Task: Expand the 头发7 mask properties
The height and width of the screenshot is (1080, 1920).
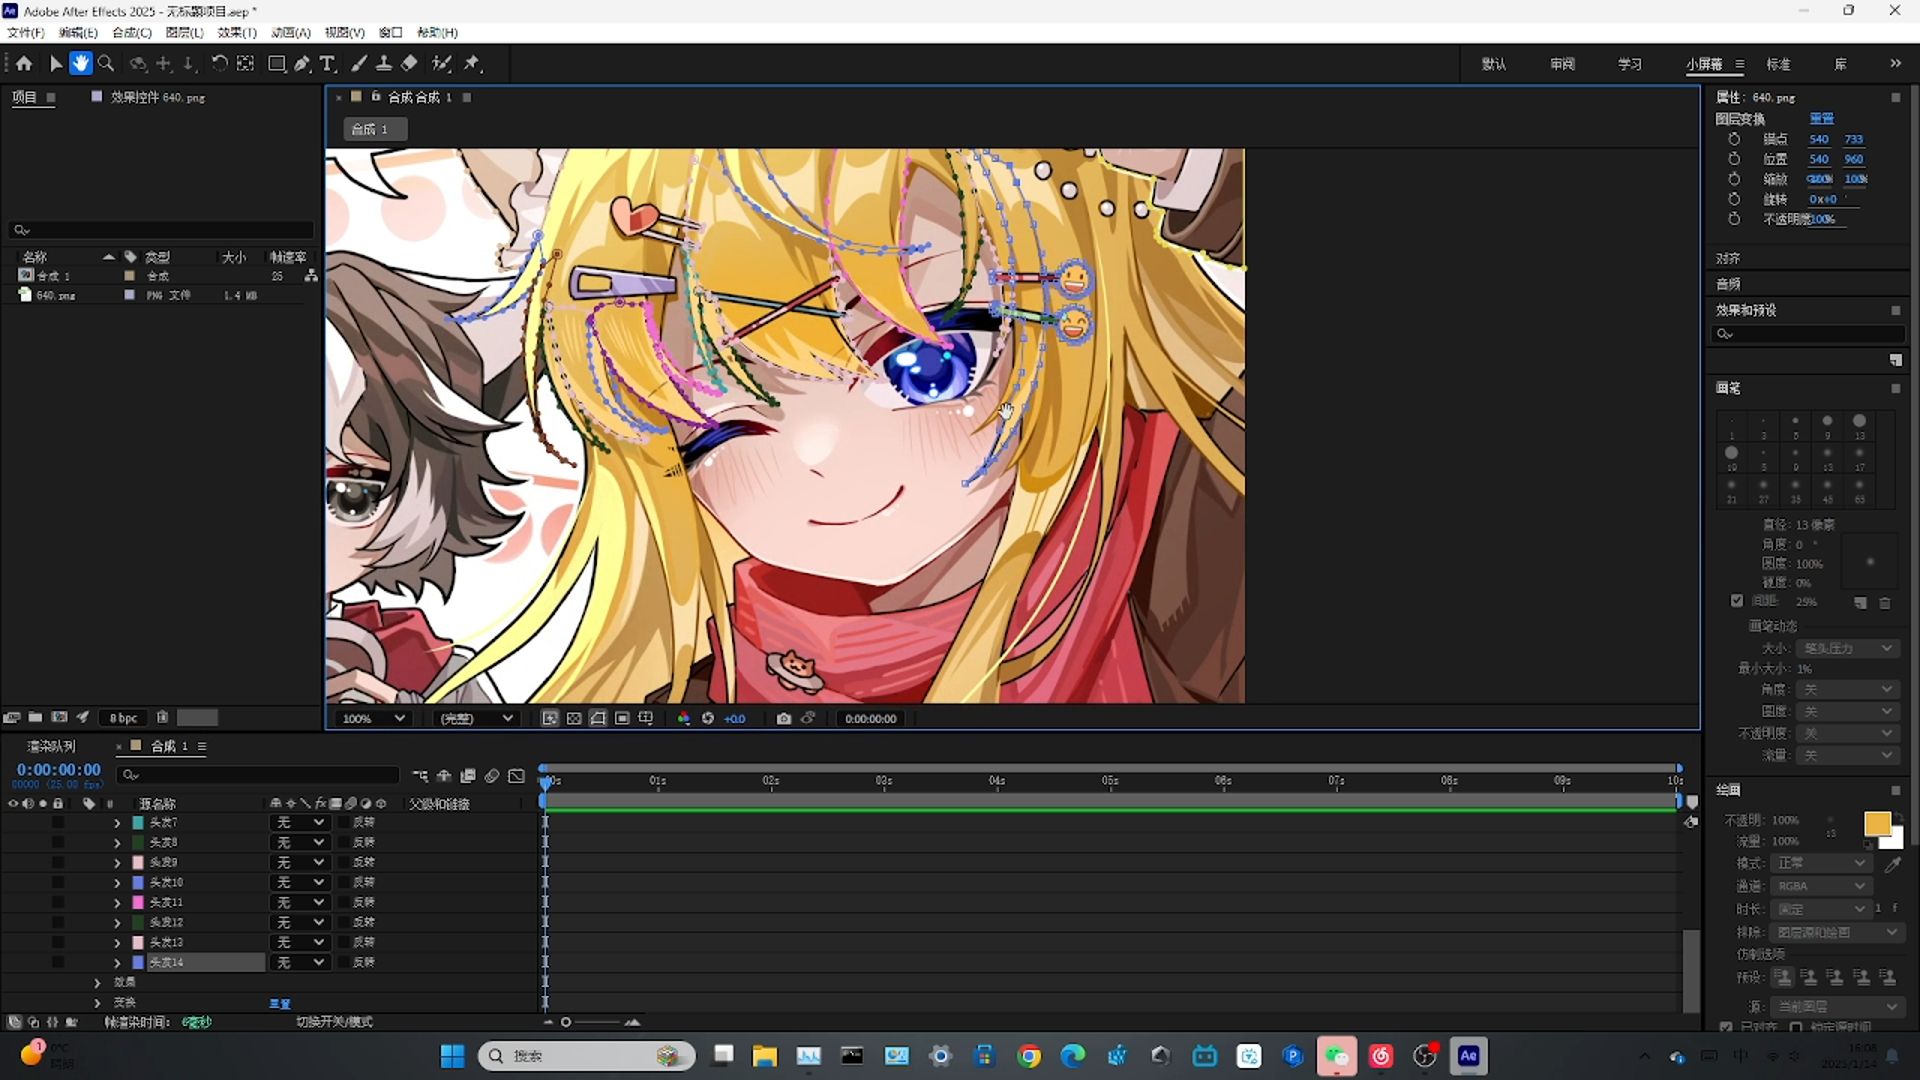Action: [x=117, y=823]
